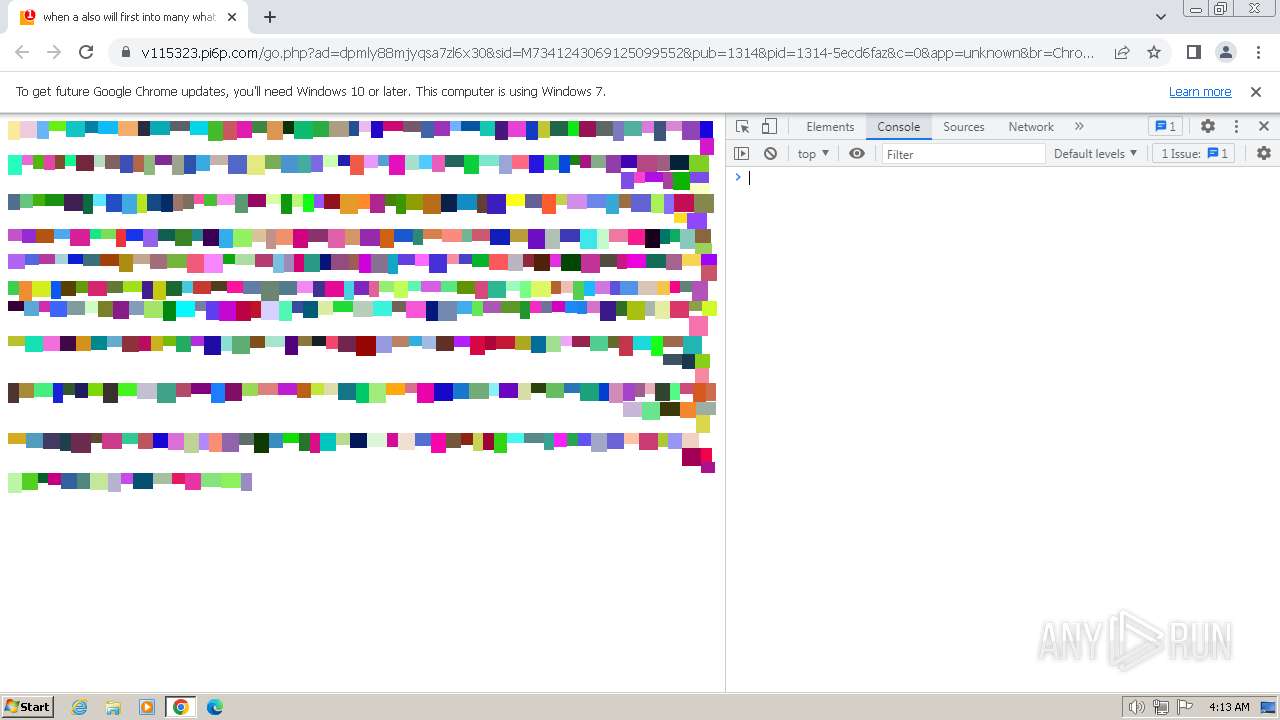Expand more DevTools tabs chevron
The height and width of the screenshot is (720, 1280).
[x=1079, y=126]
